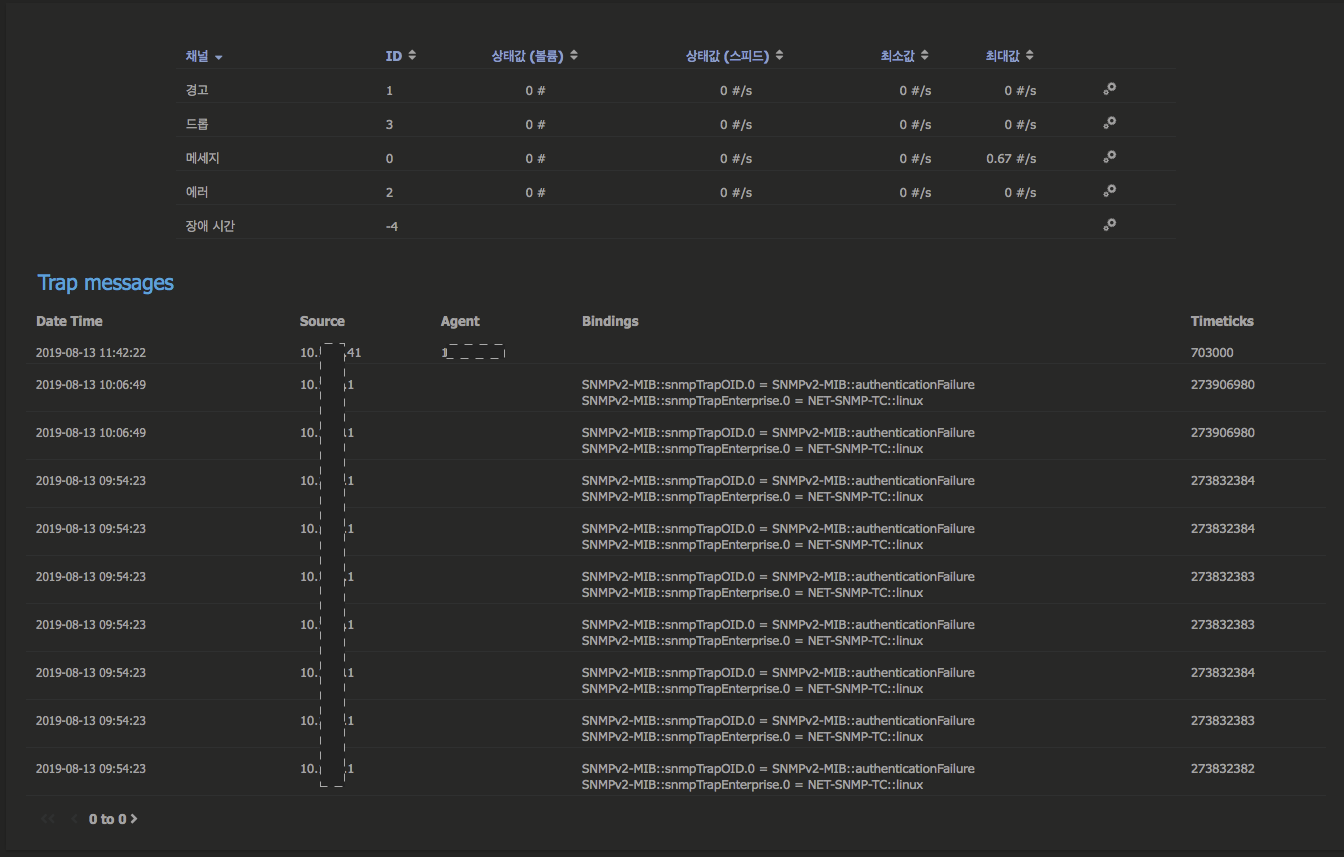Click the Trap messages heading
The image size is (1344, 857).
(x=106, y=283)
